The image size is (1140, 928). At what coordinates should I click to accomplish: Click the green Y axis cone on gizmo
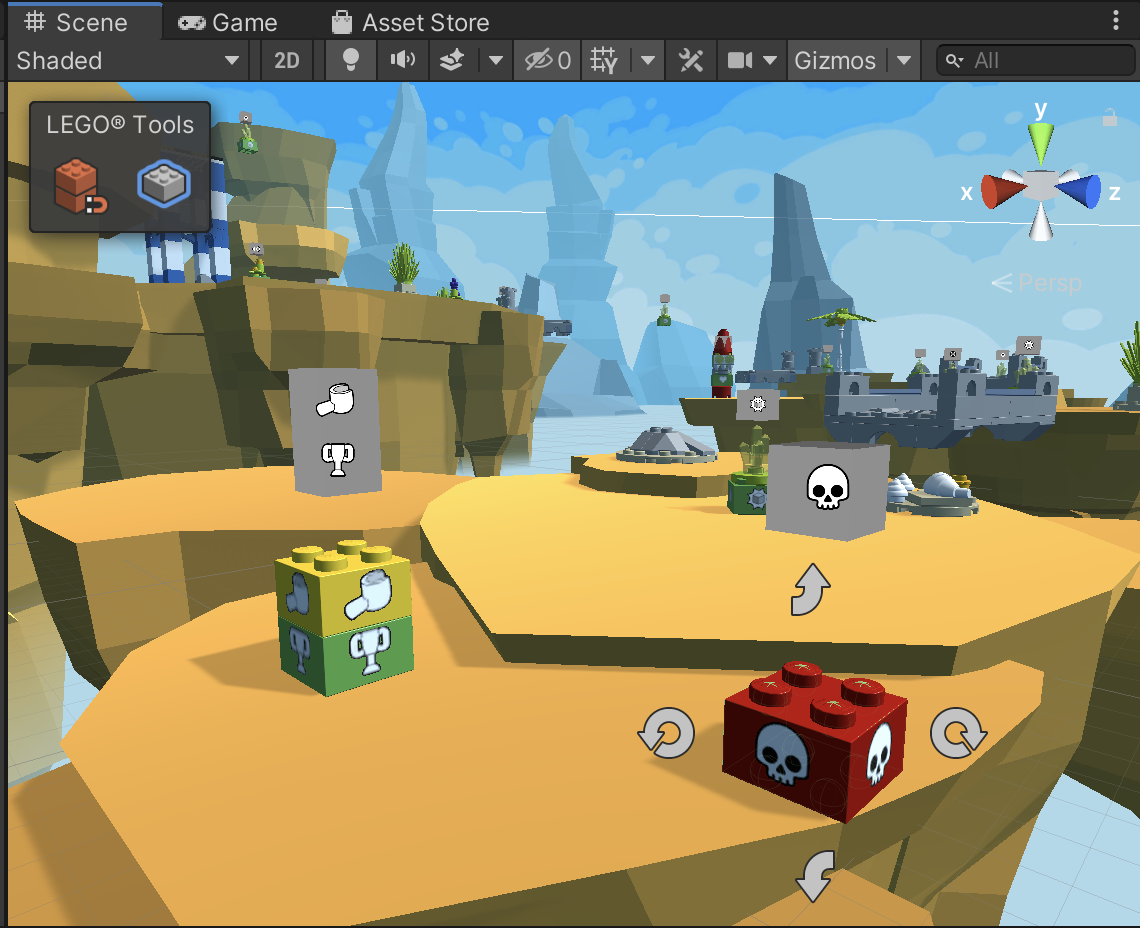[x=1041, y=143]
